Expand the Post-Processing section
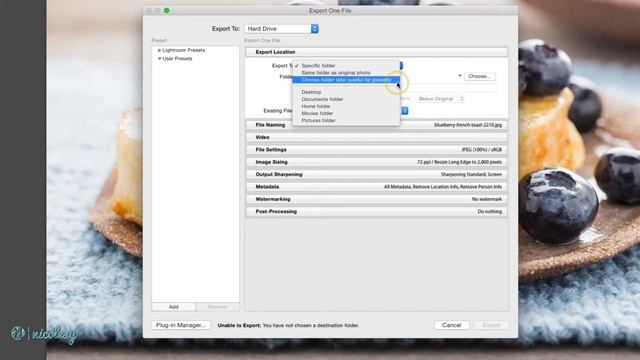 376,211
